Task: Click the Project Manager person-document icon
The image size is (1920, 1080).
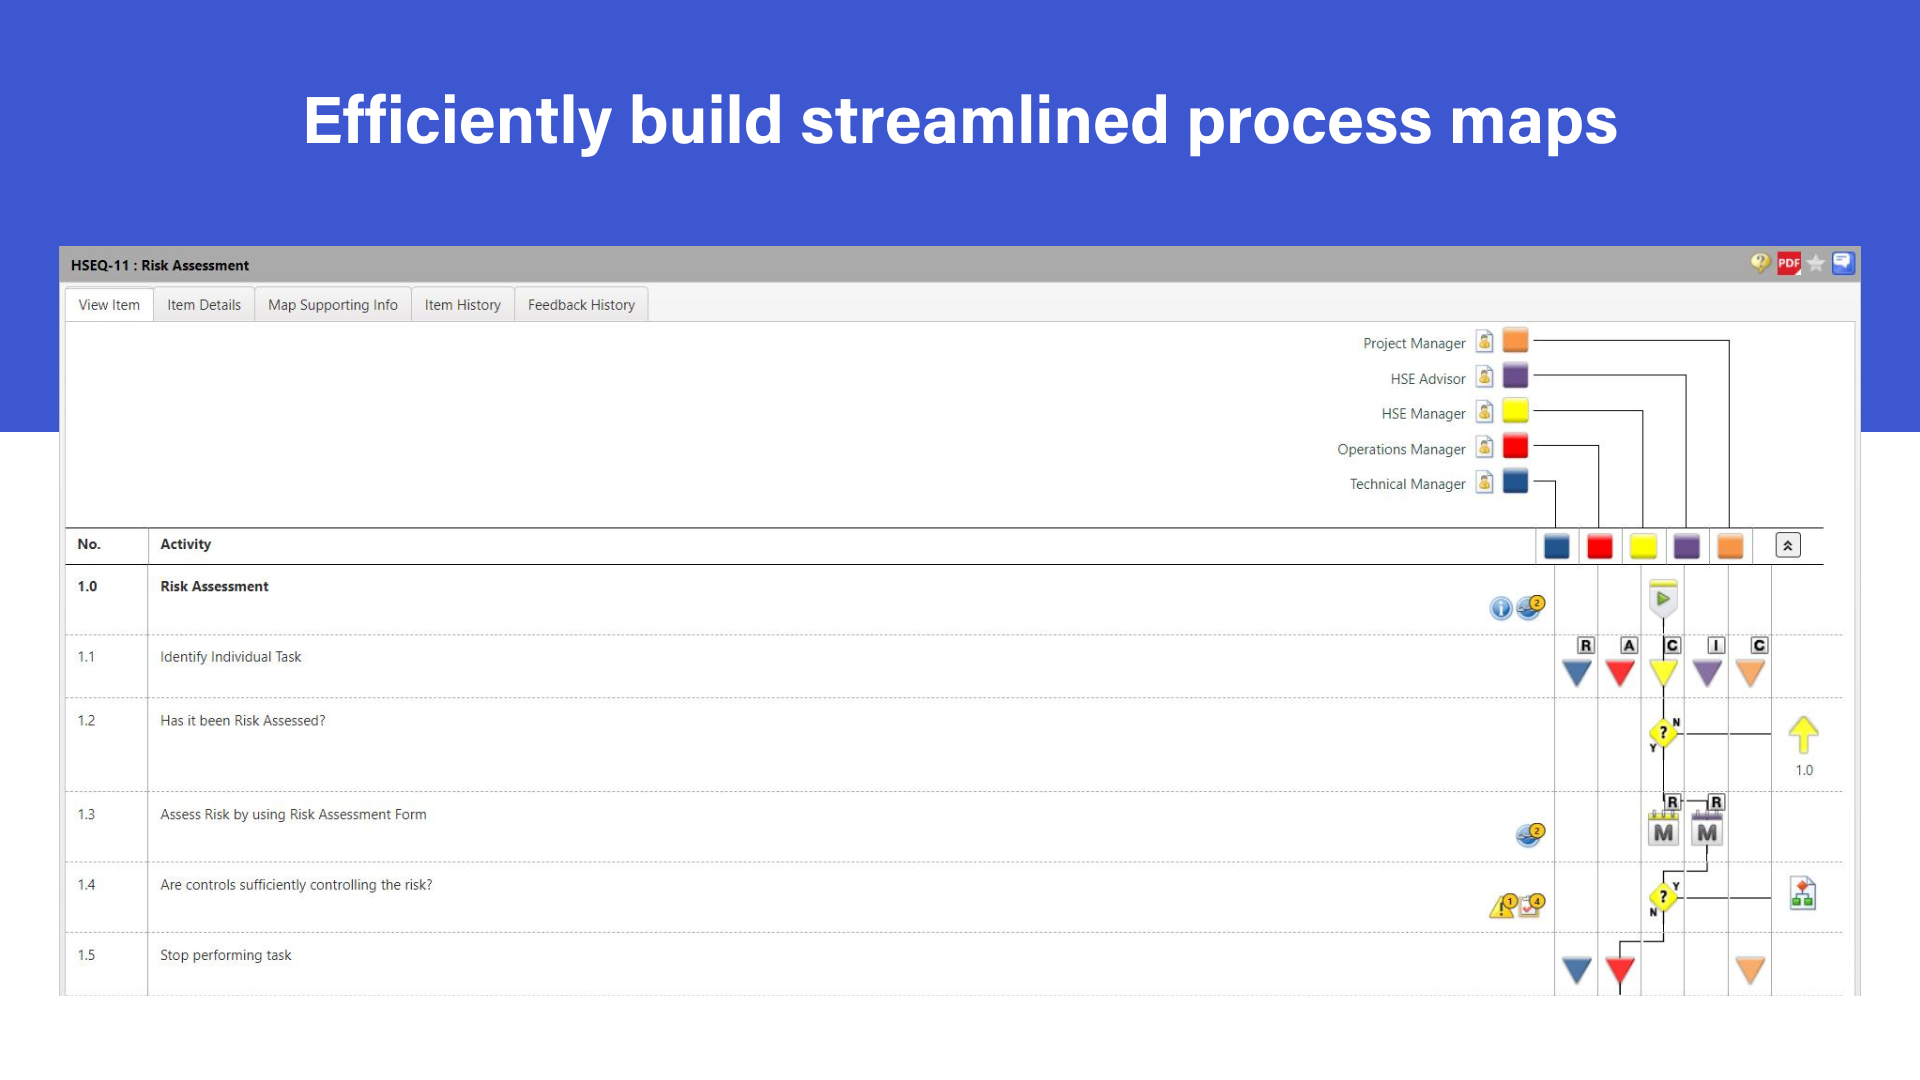Action: (1485, 343)
